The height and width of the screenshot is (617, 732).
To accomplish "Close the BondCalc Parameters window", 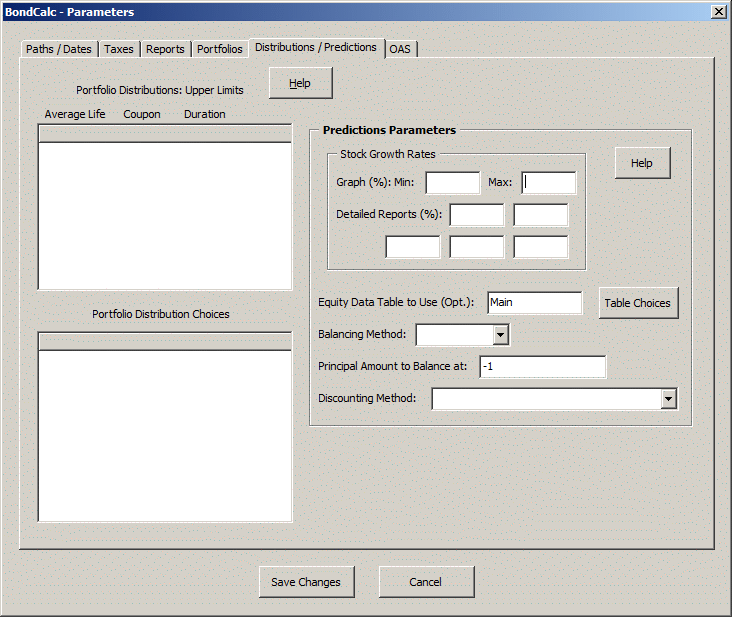I will point(718,11).
